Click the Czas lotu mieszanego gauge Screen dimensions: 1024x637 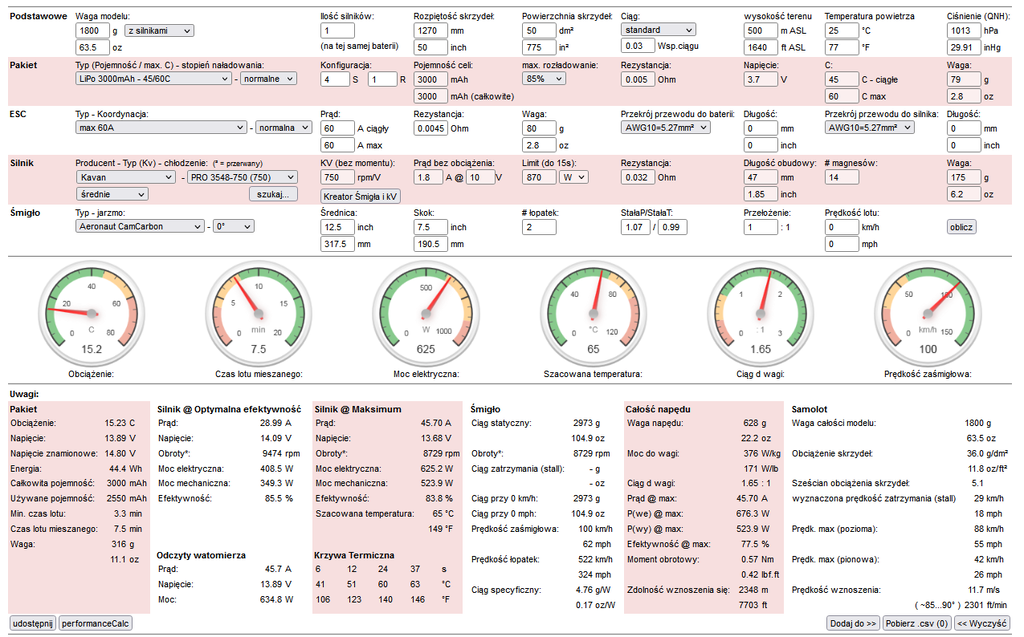point(258,313)
